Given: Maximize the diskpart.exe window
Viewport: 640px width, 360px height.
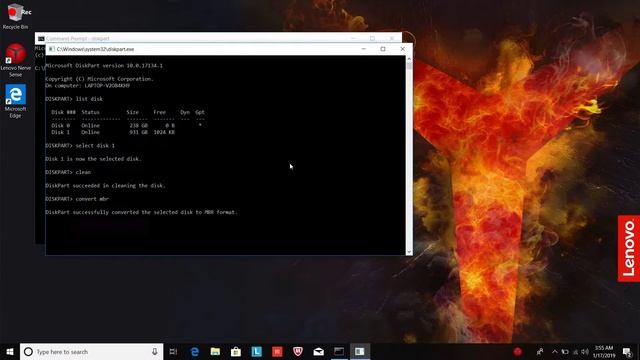Looking at the screenshot, I should tap(383, 49).
